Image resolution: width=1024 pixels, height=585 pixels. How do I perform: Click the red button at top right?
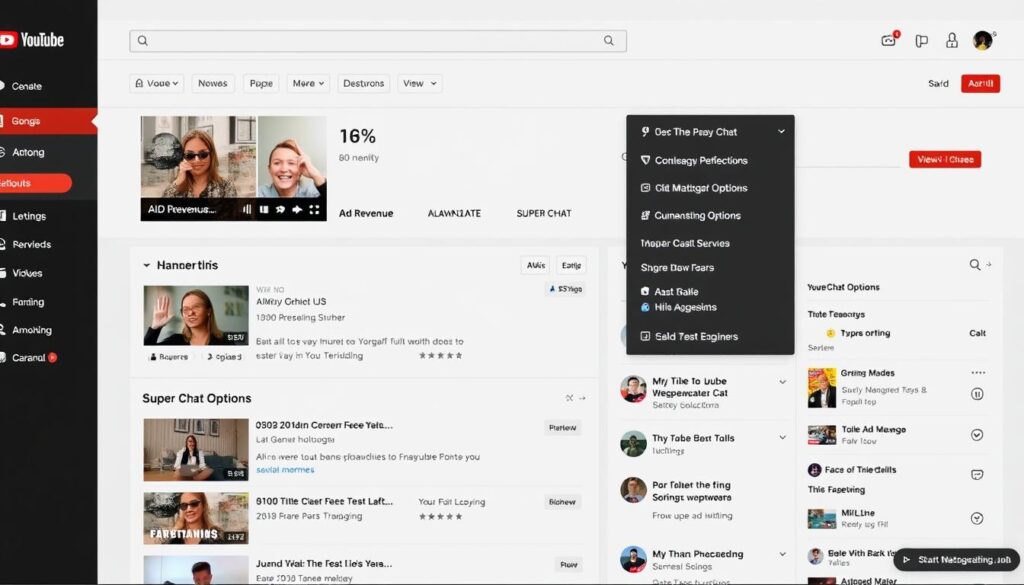click(x=980, y=84)
